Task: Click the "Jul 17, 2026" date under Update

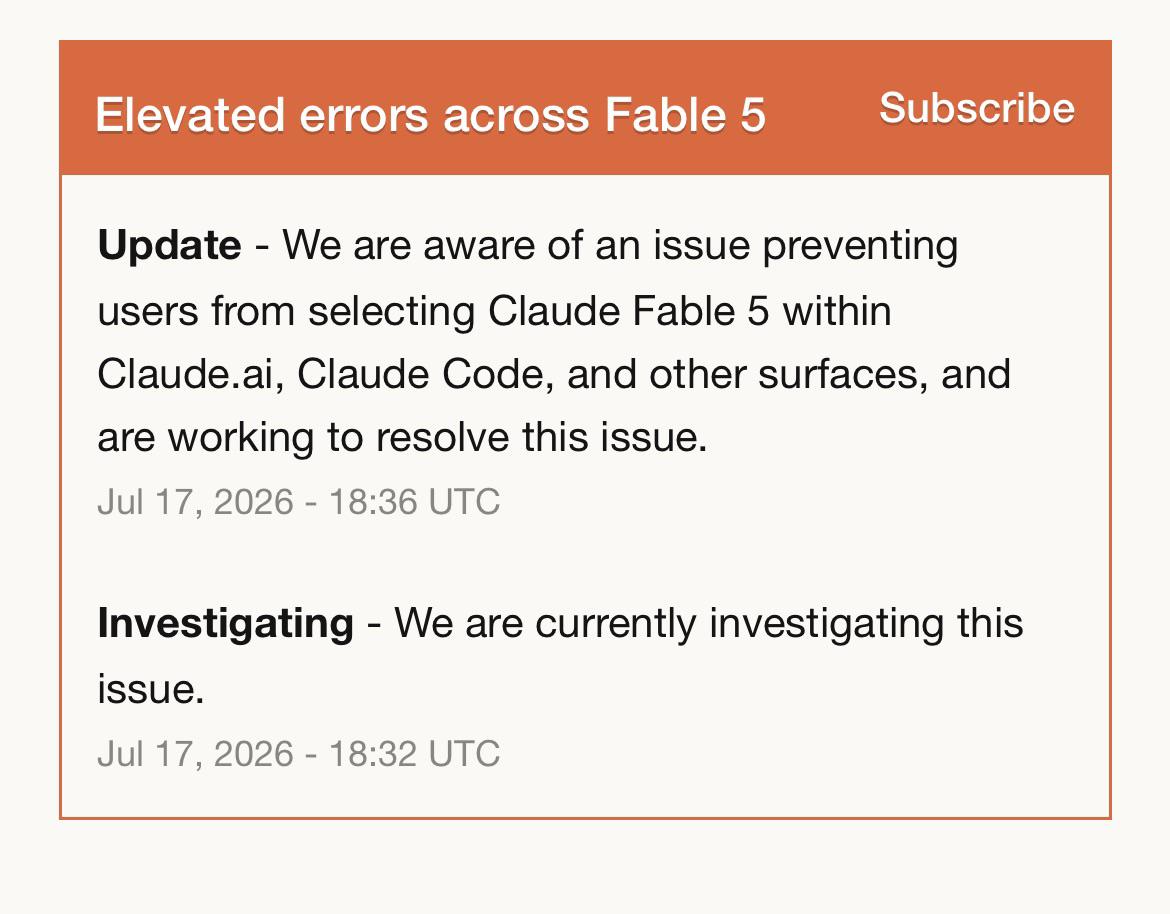Action: click(195, 501)
